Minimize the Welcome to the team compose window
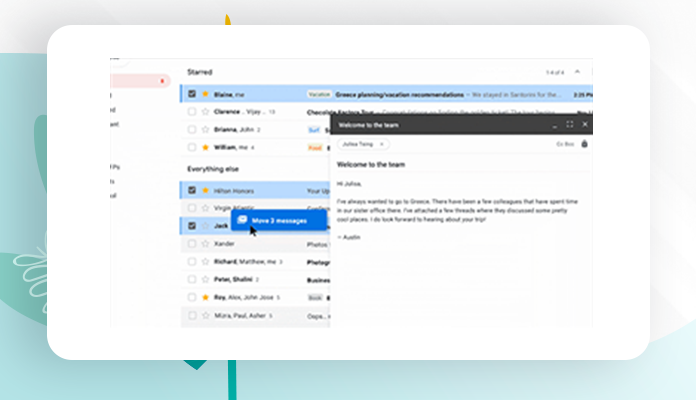The image size is (696, 400). click(554, 125)
